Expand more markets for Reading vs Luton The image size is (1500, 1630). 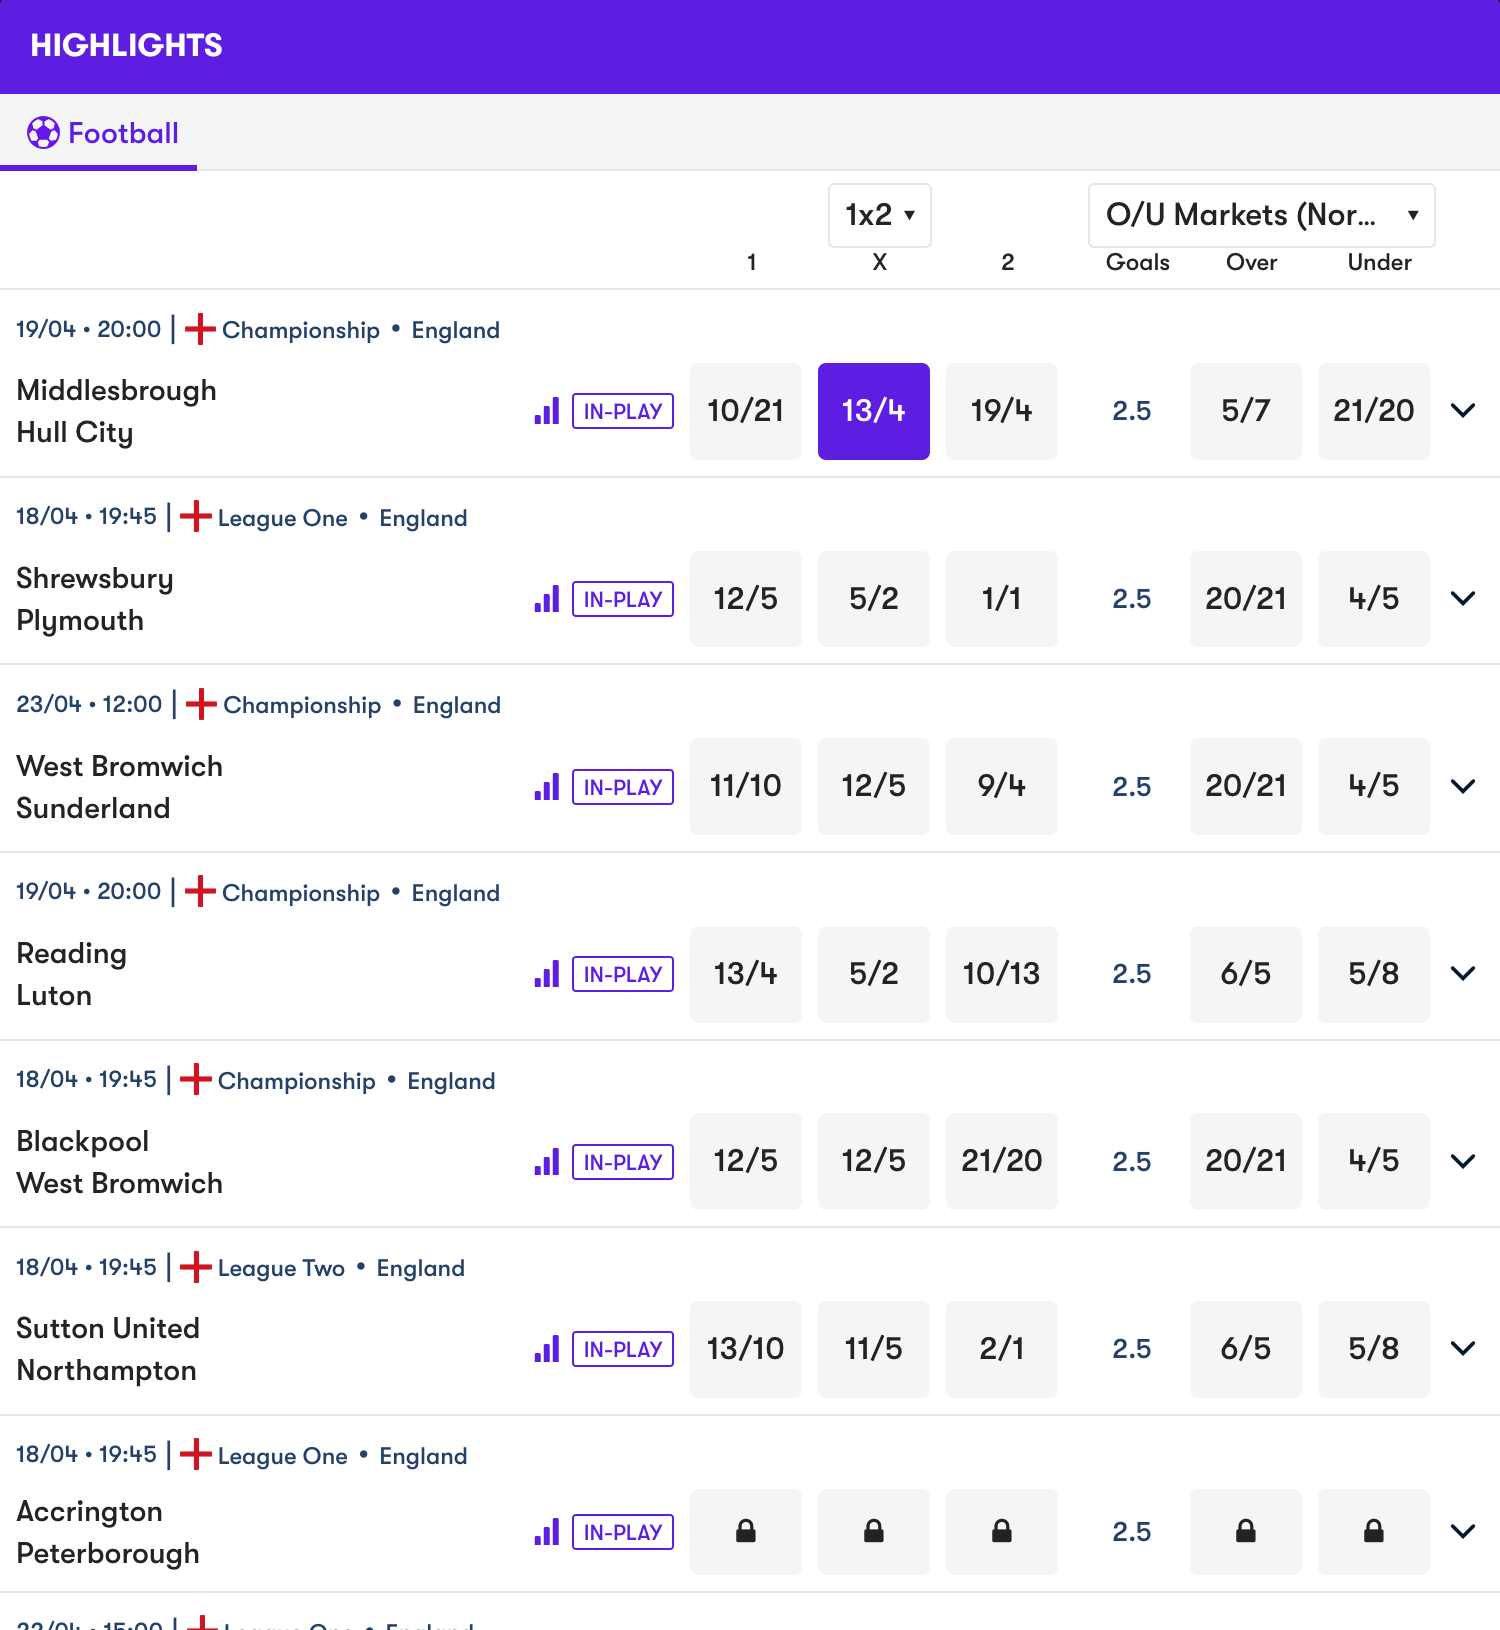click(x=1463, y=974)
